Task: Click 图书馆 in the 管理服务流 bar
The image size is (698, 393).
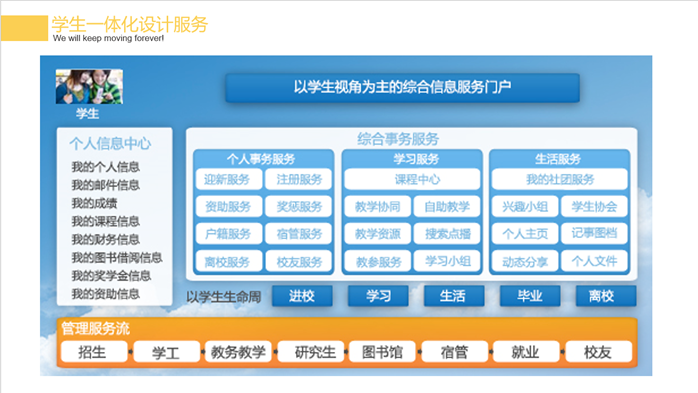Action: point(382,352)
